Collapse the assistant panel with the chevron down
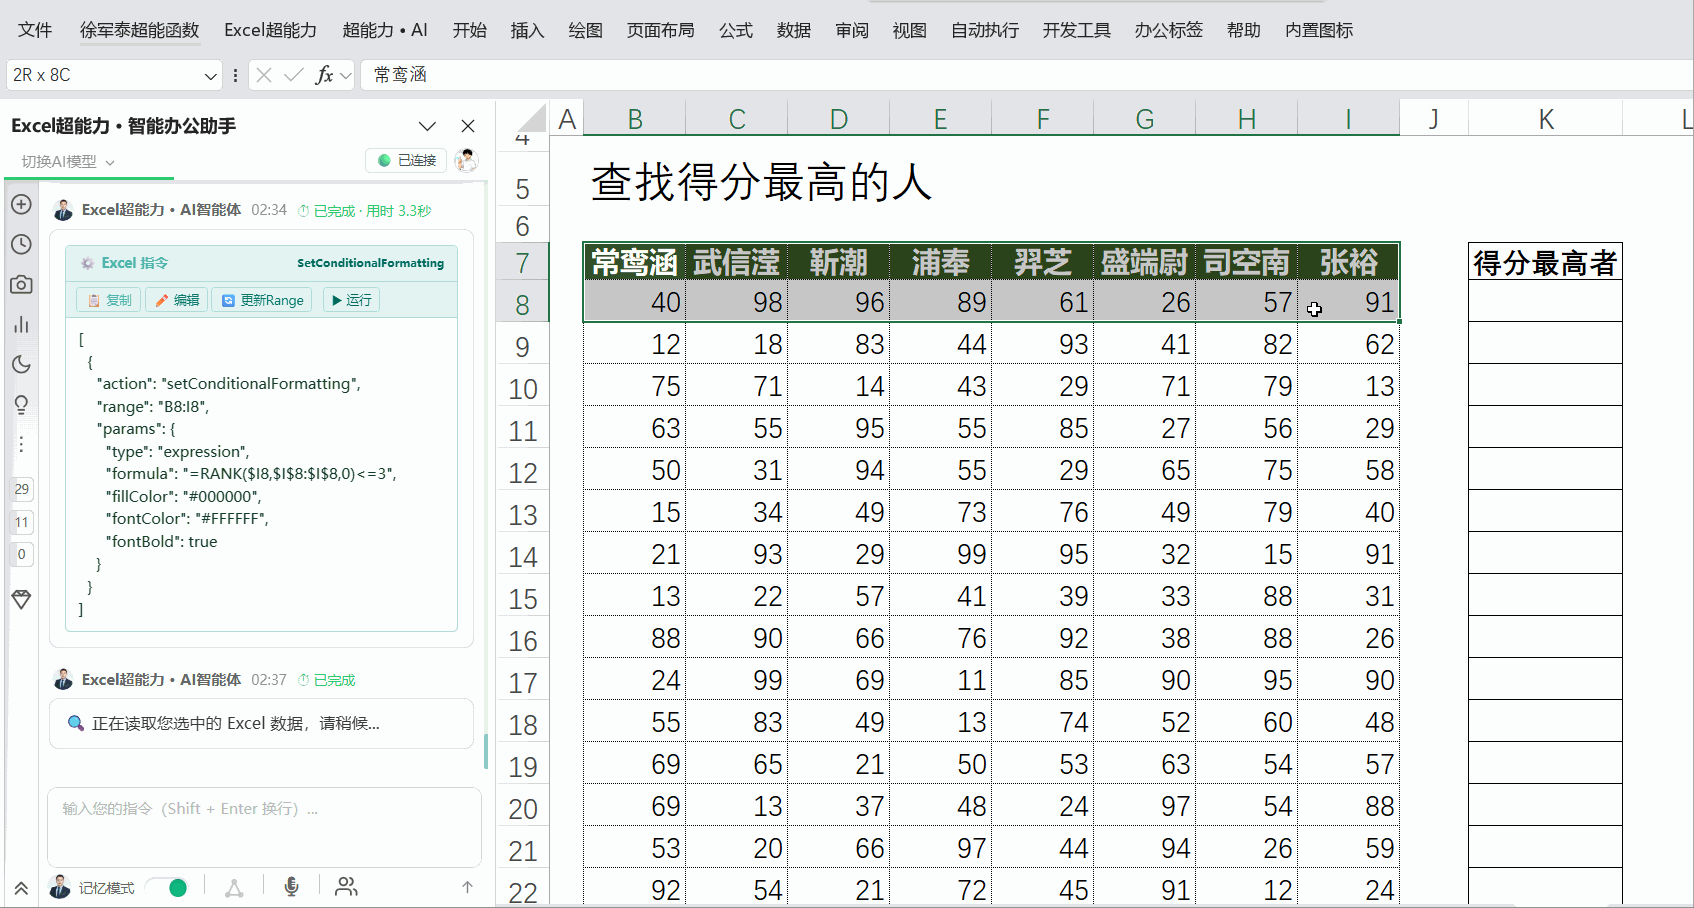 [x=427, y=126]
